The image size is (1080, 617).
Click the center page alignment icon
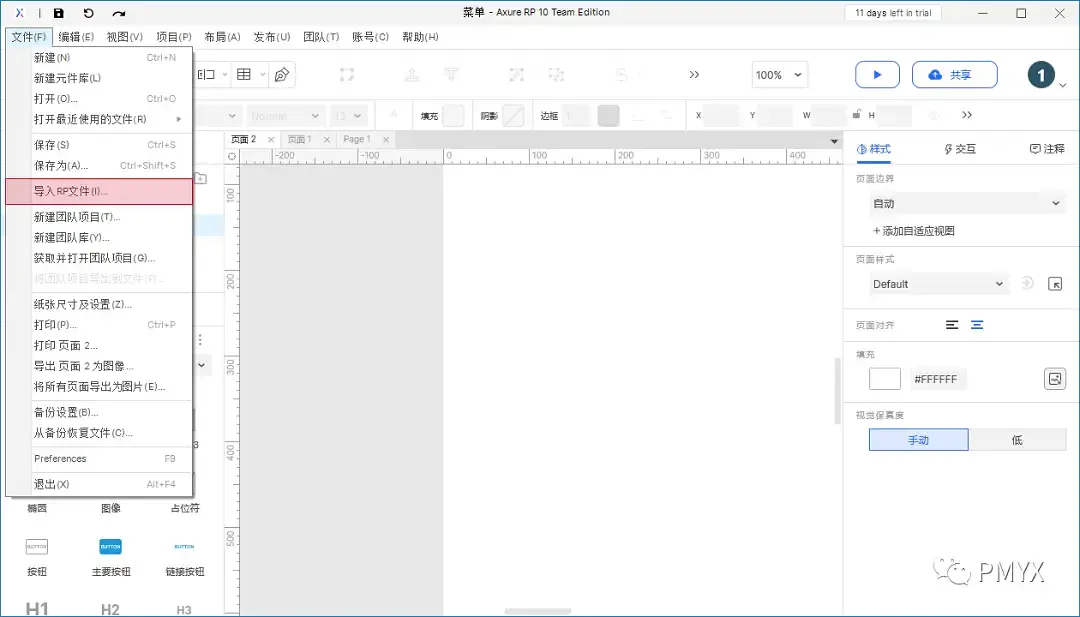pos(977,324)
